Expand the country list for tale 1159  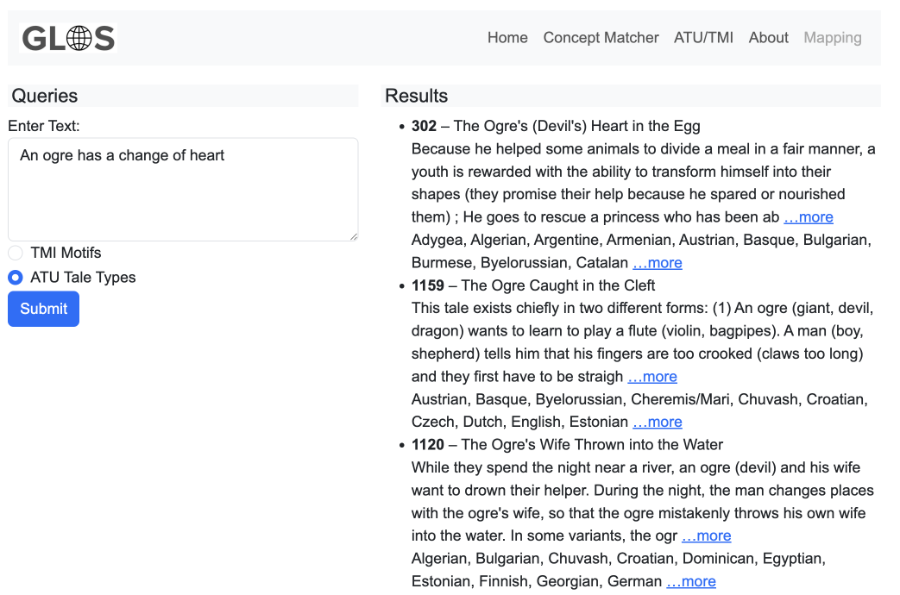pyautogui.click(x=657, y=422)
